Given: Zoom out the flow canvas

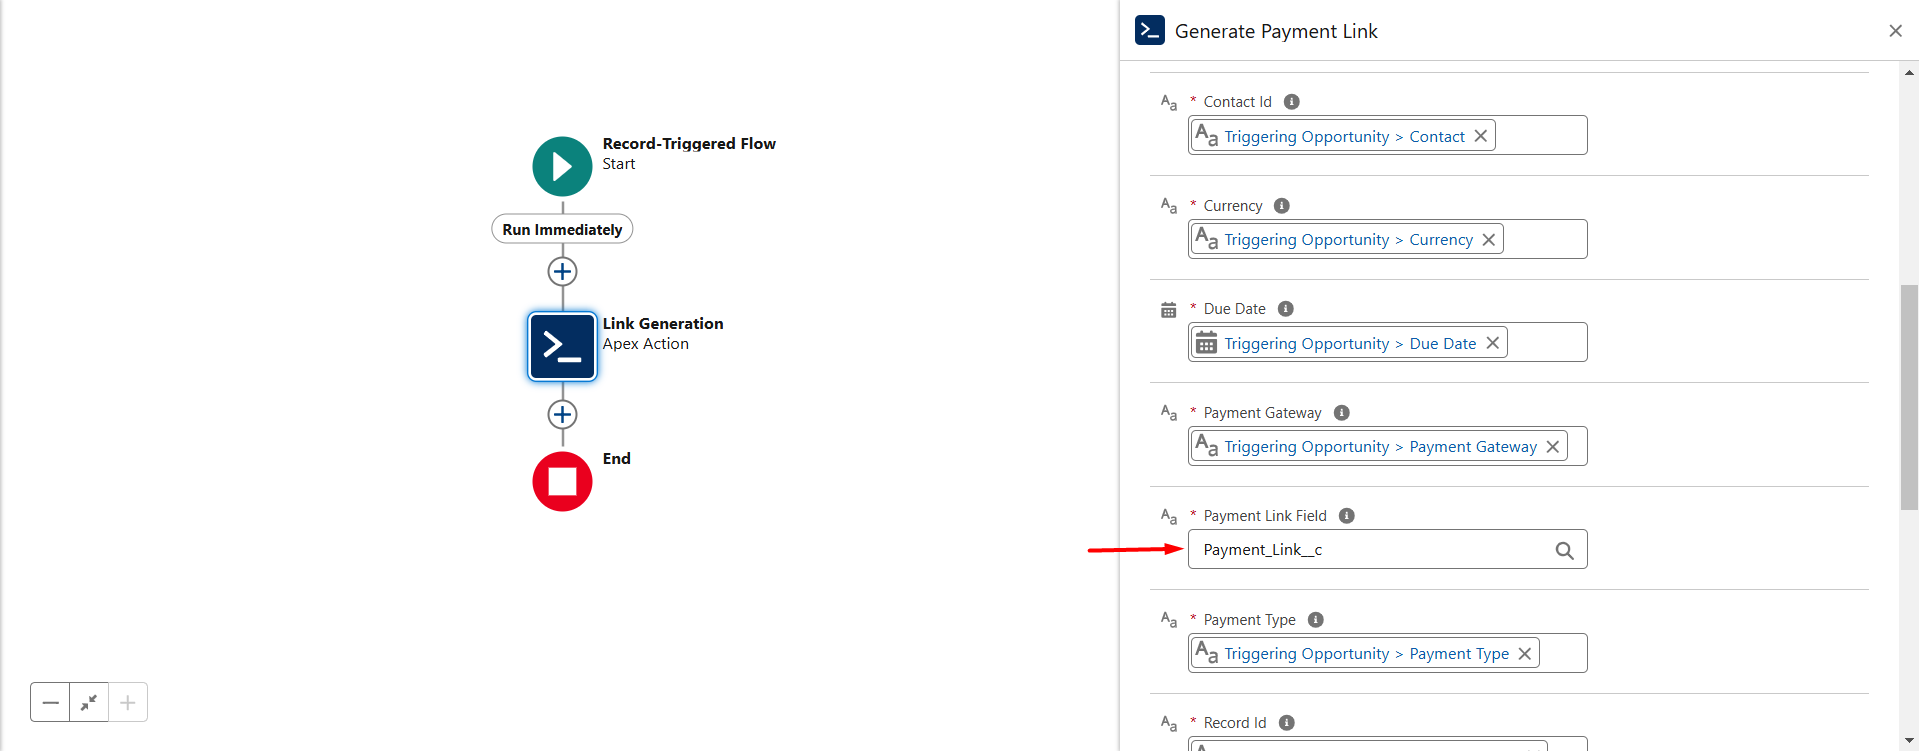Looking at the screenshot, I should pos(50,702).
